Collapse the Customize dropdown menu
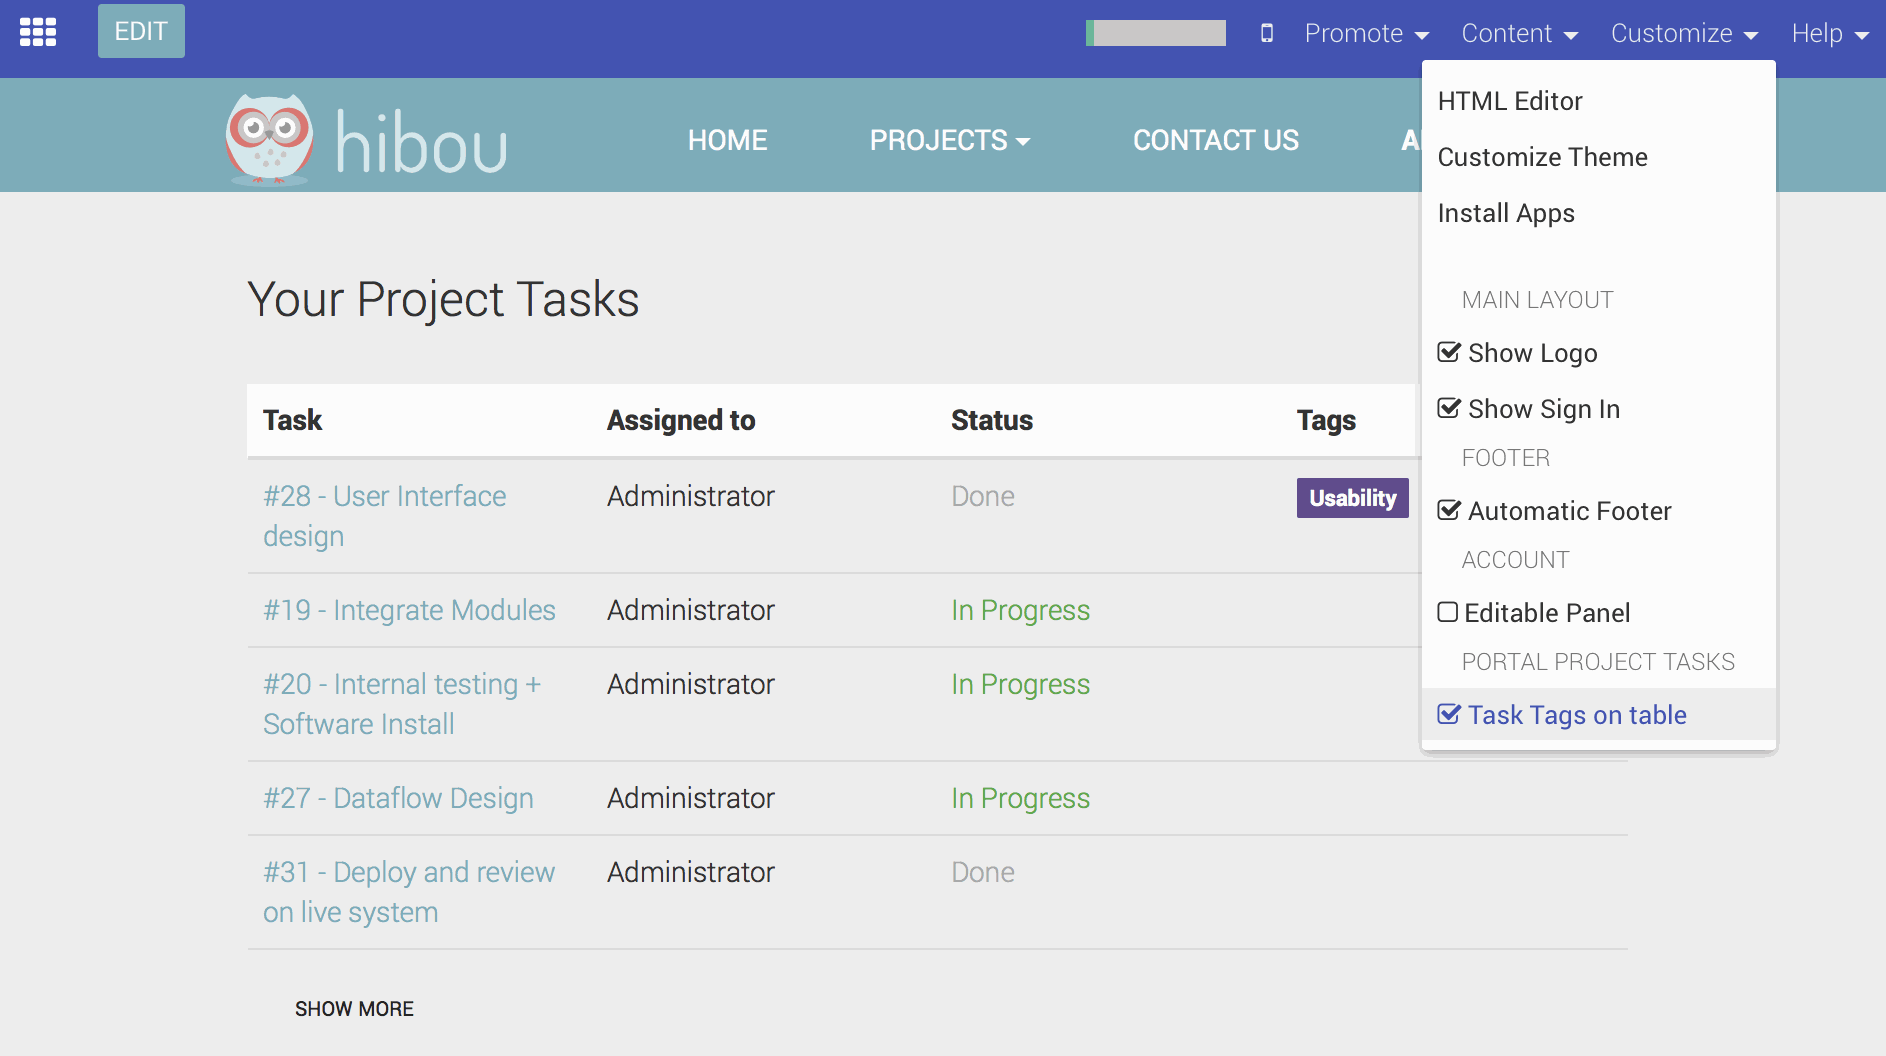Viewport: 1886px width, 1056px height. pos(1684,33)
